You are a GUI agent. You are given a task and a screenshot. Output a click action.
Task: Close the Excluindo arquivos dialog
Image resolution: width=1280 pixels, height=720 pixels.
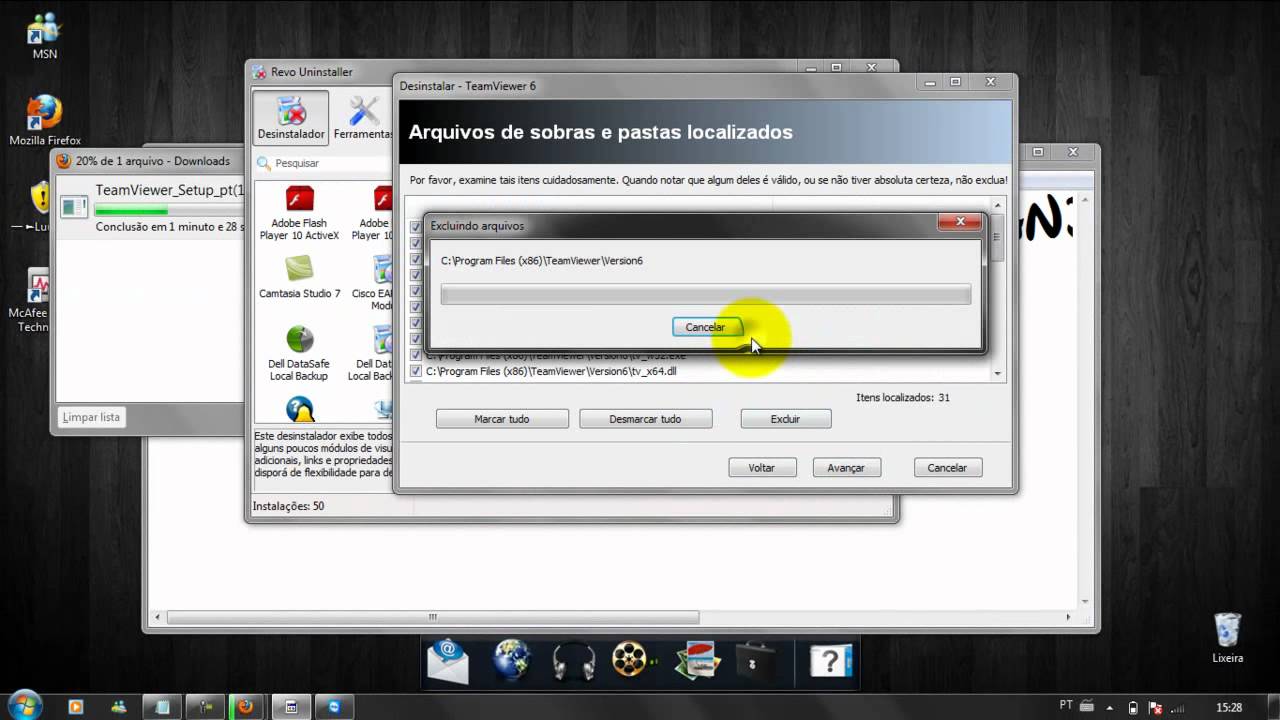tap(960, 222)
